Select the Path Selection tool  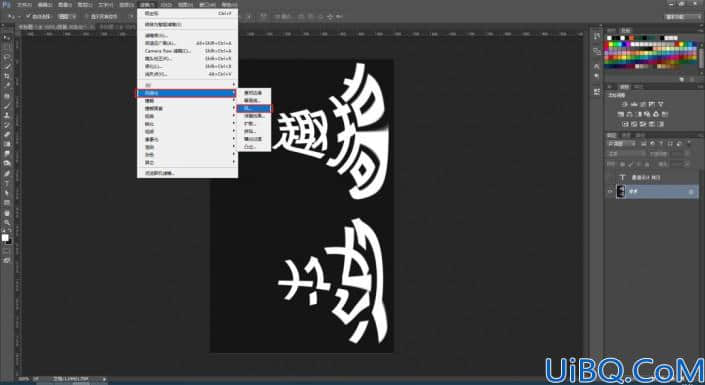coord(7,193)
